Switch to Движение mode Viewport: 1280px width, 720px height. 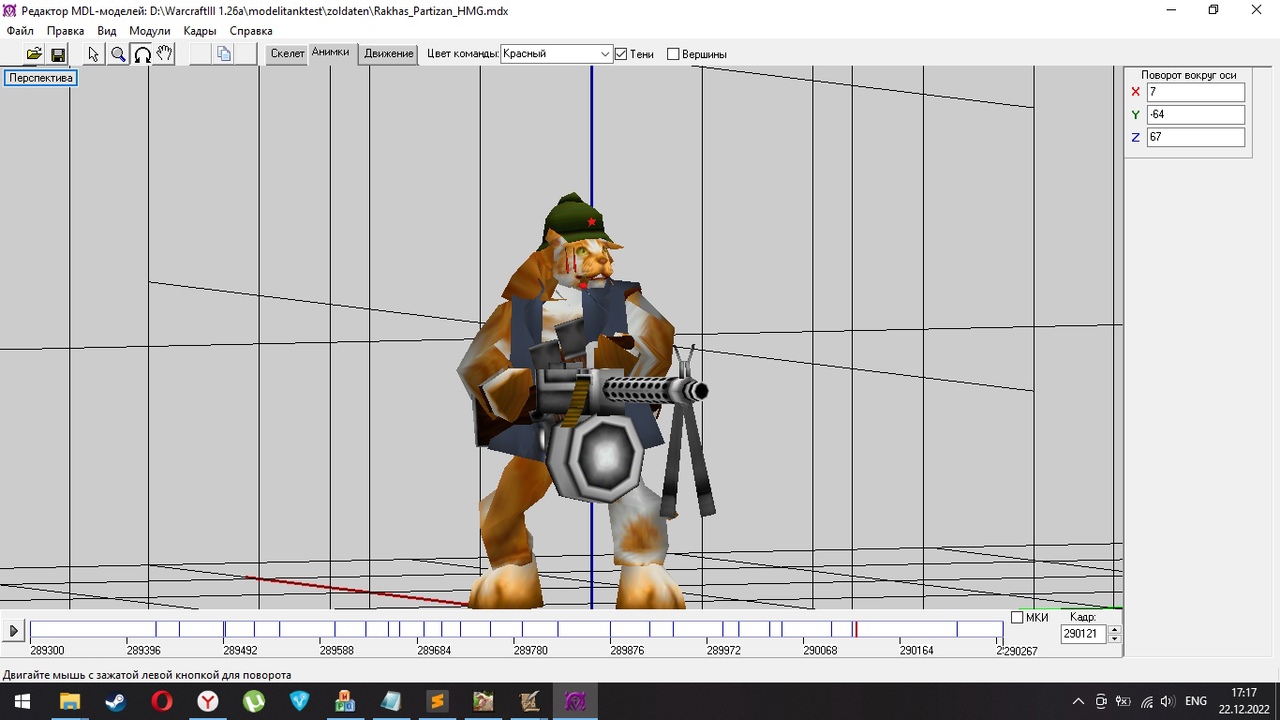click(x=389, y=54)
